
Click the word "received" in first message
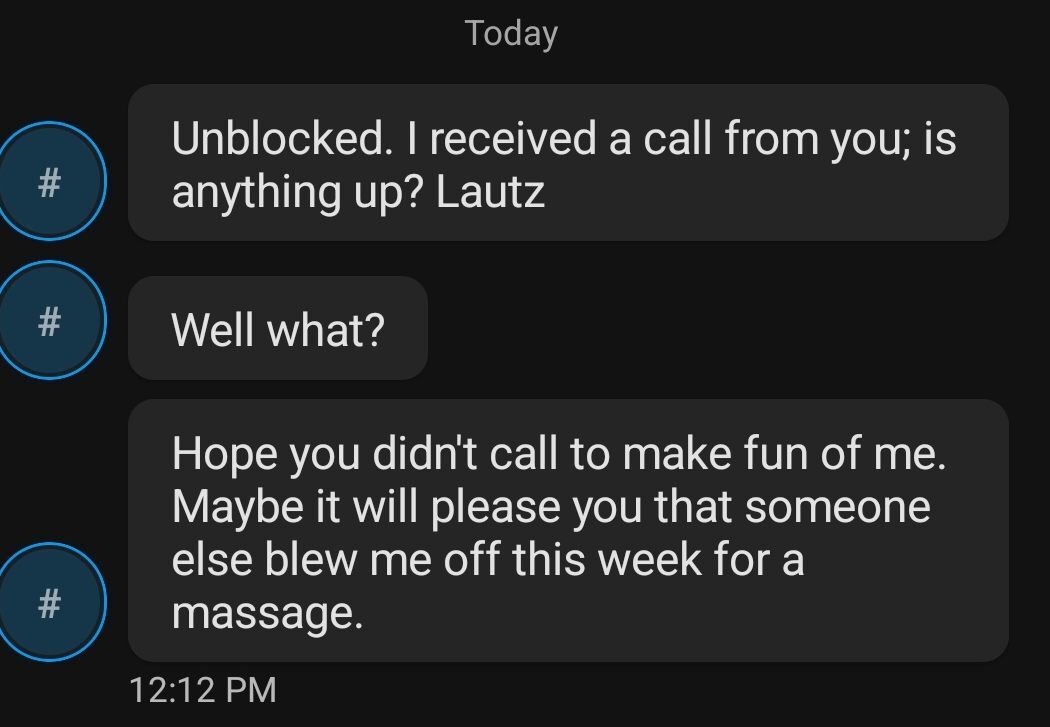click(x=512, y=138)
